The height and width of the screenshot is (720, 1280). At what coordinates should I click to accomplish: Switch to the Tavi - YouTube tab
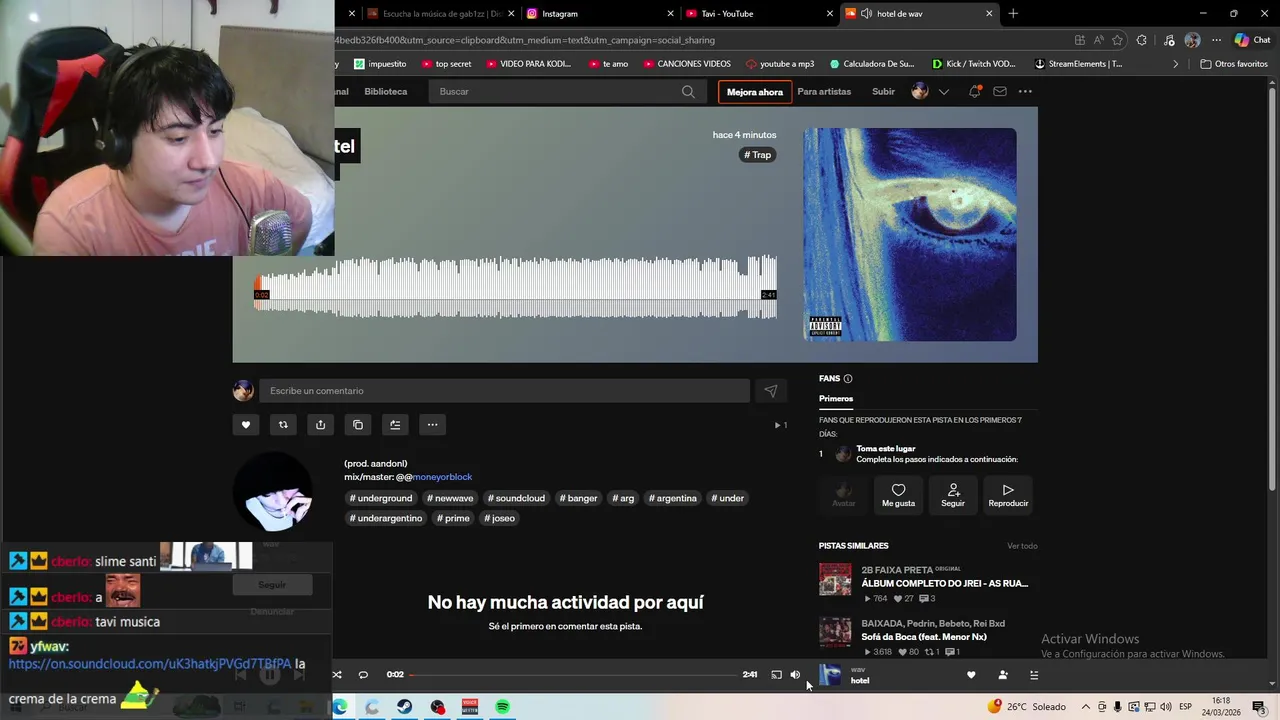758,13
